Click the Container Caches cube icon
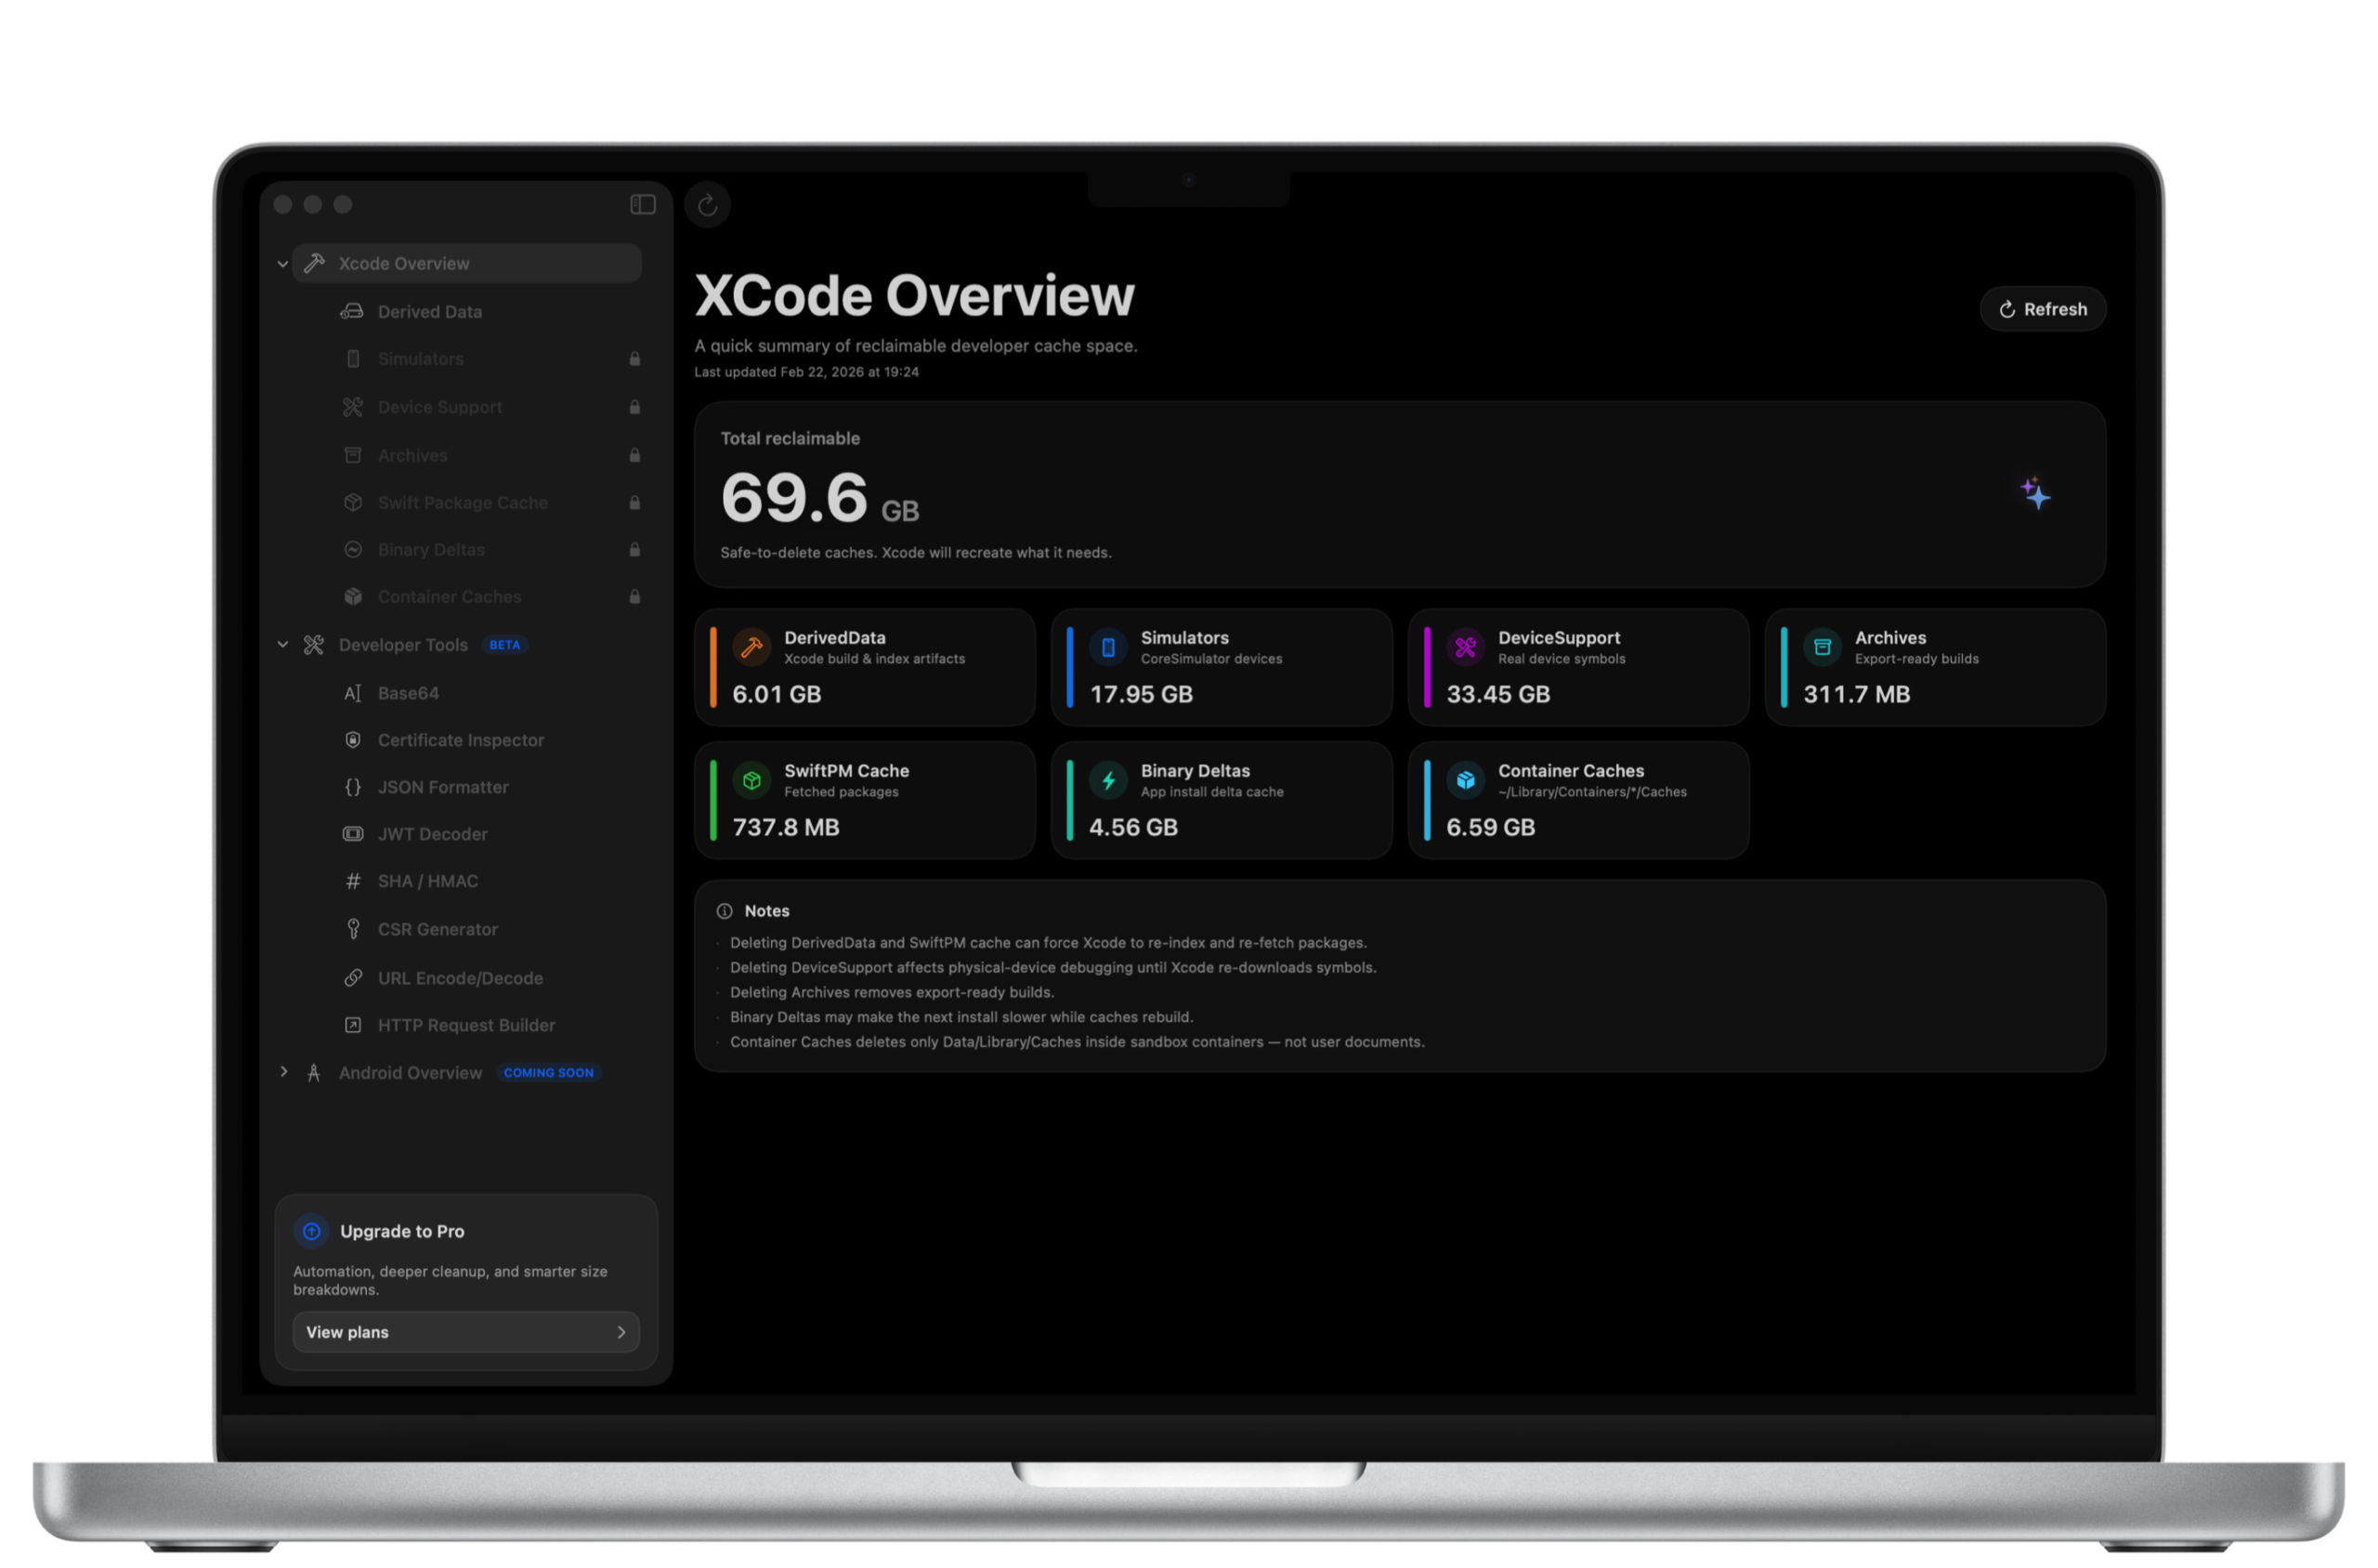The image size is (2378, 1568). point(1464,781)
